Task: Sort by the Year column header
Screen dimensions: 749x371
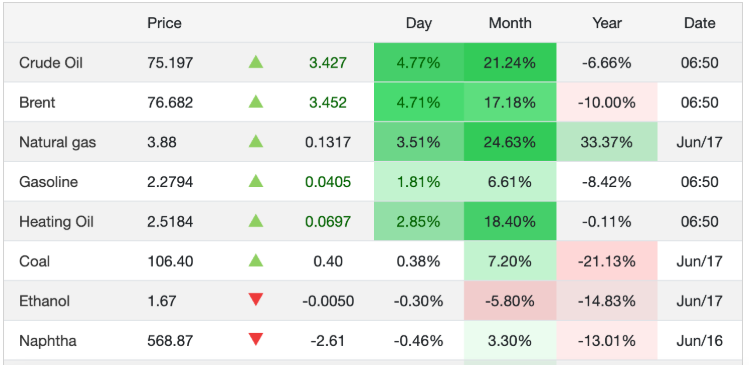Action: point(607,23)
